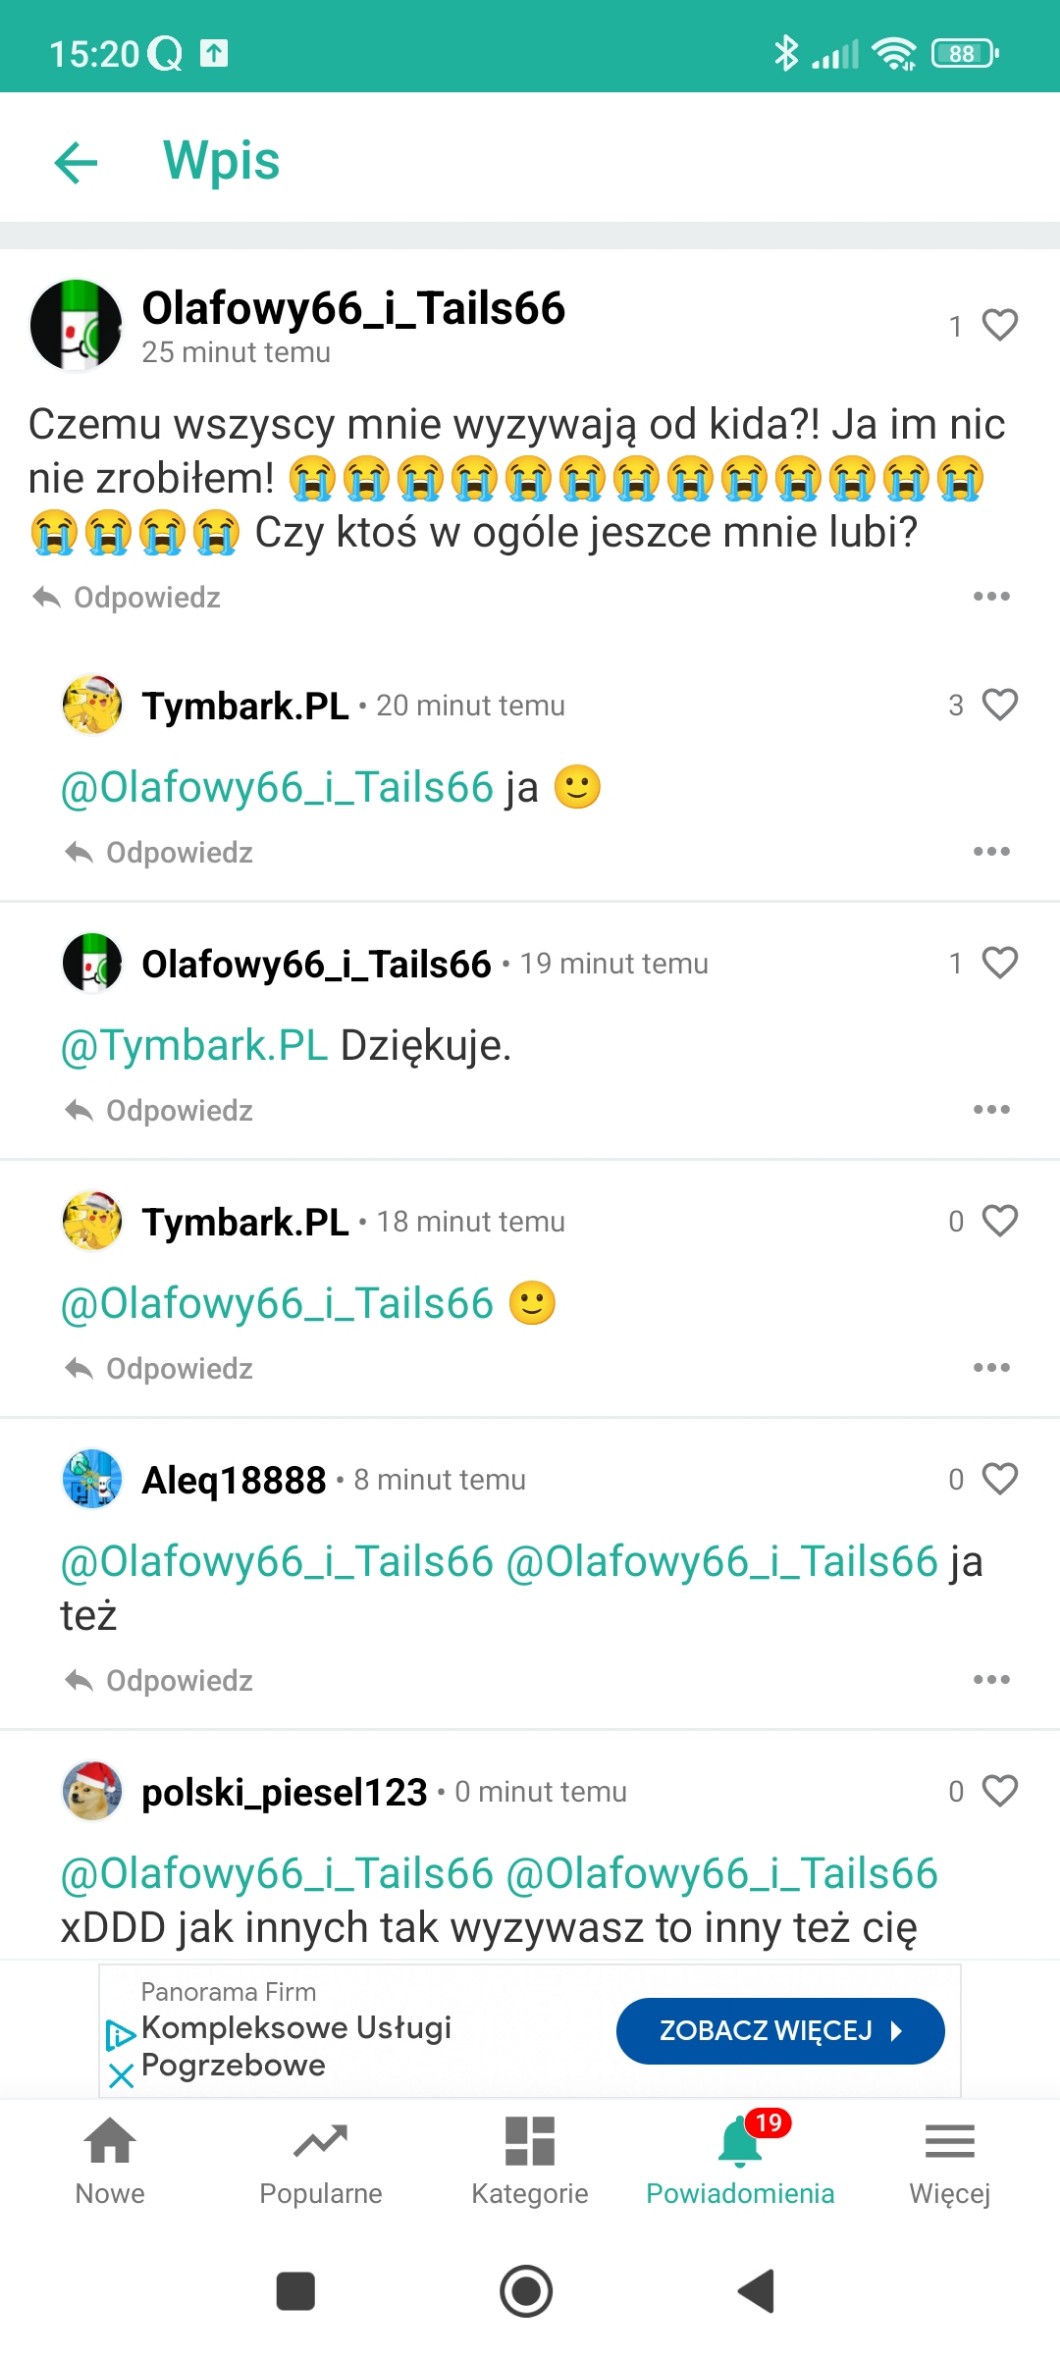Open options menu for Tymbark.PL's first reply

(991, 852)
